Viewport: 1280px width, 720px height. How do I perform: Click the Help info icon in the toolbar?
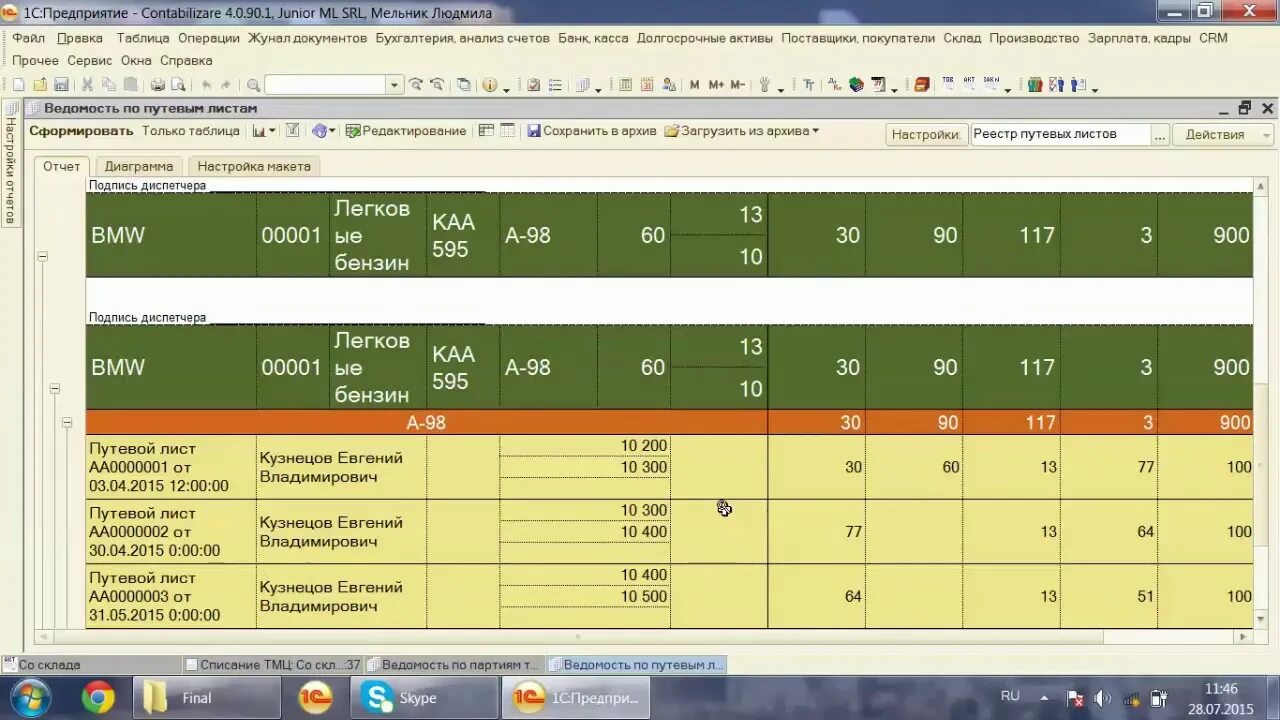click(489, 85)
